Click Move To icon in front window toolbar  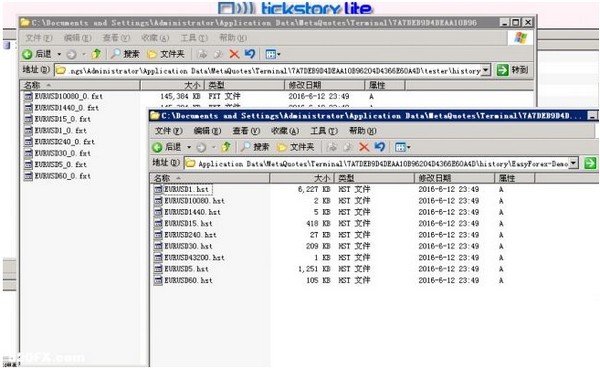[333, 147]
